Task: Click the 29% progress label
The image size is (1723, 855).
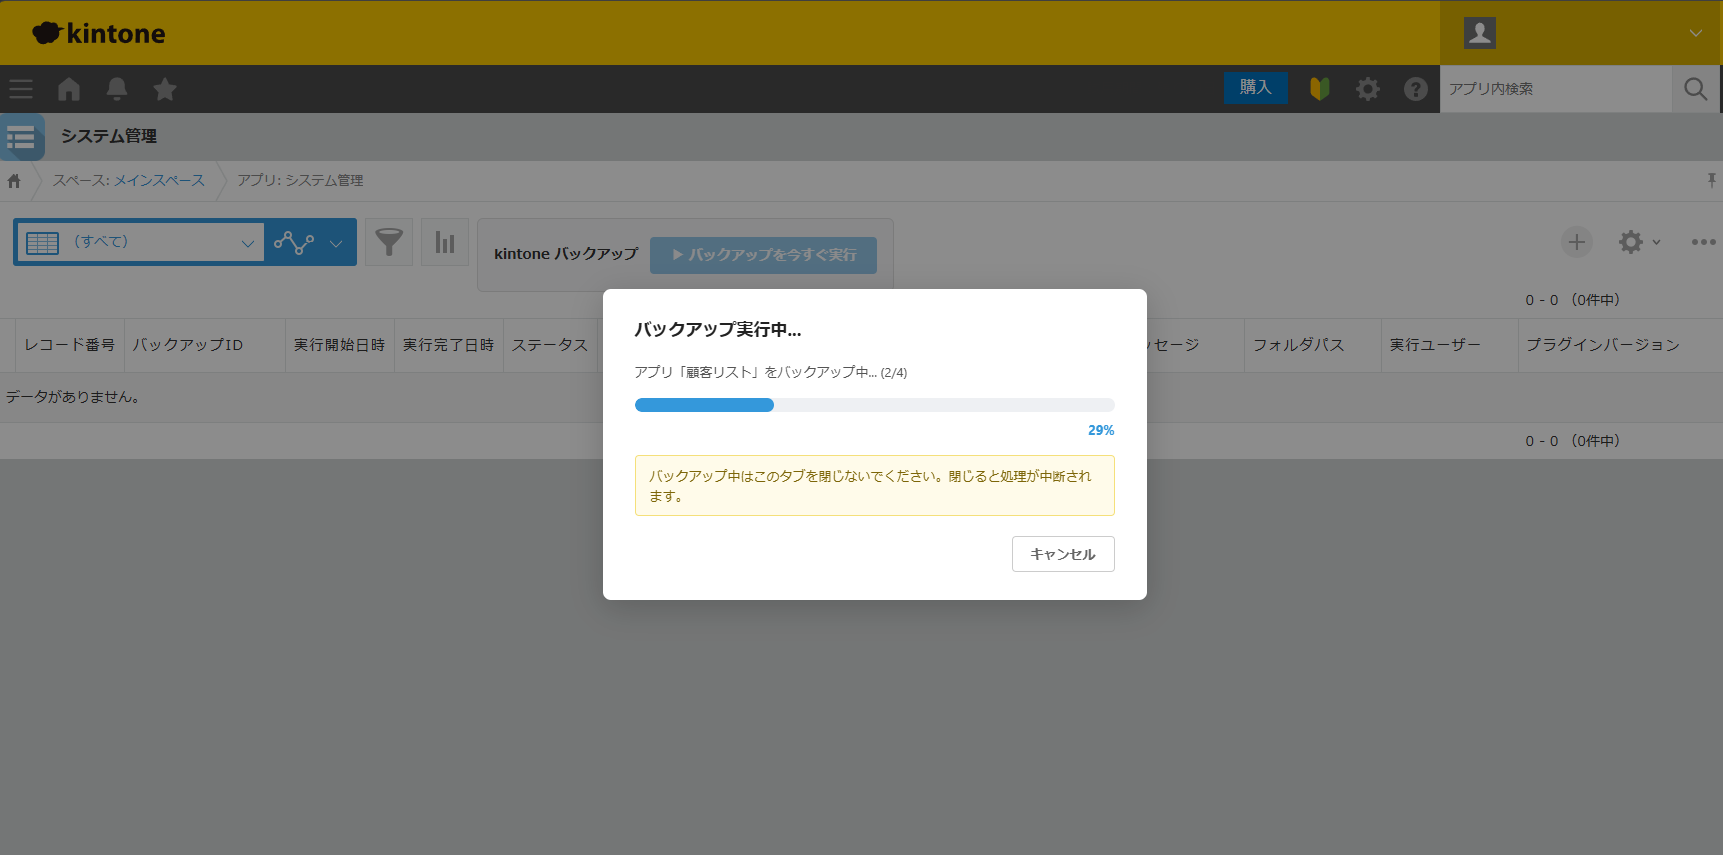Action: (1101, 430)
